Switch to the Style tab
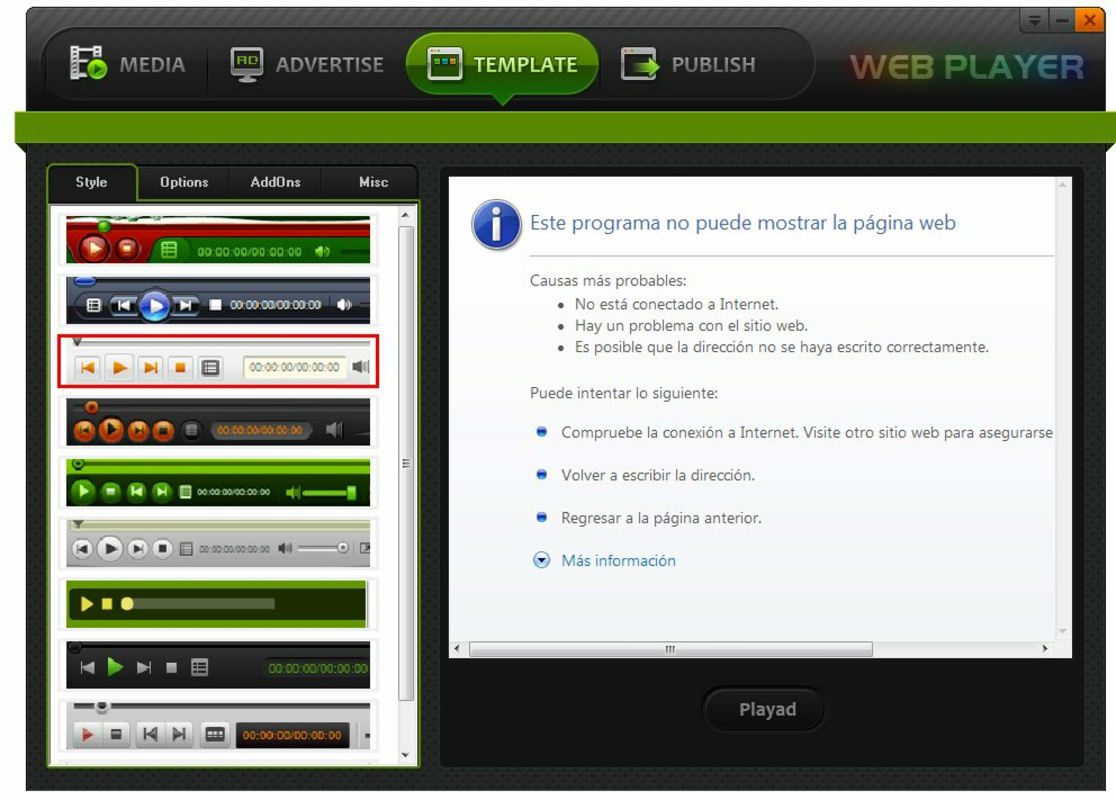 [92, 182]
